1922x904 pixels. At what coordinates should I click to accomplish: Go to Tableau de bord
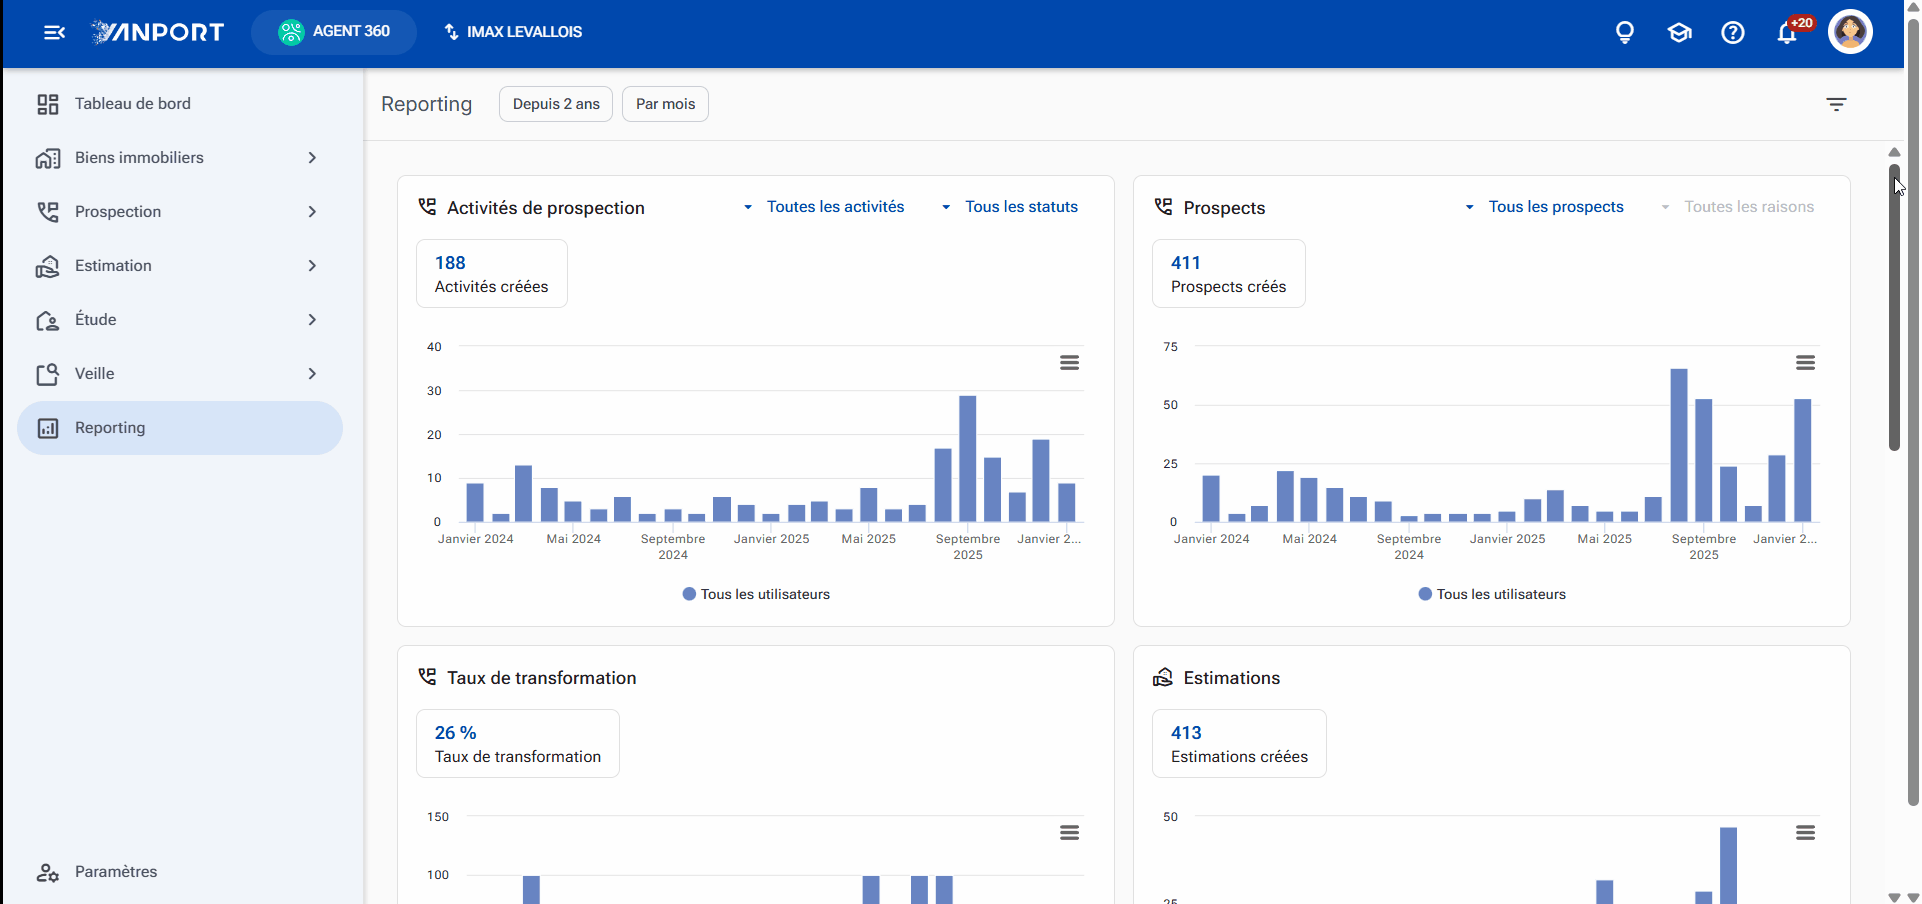tap(180, 104)
